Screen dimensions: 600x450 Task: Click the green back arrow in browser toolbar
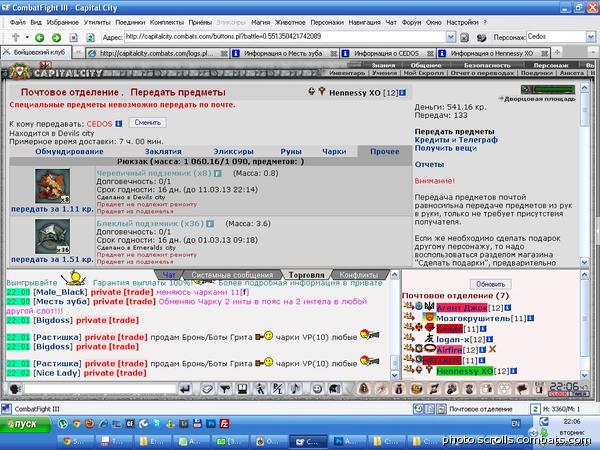tap(39, 38)
